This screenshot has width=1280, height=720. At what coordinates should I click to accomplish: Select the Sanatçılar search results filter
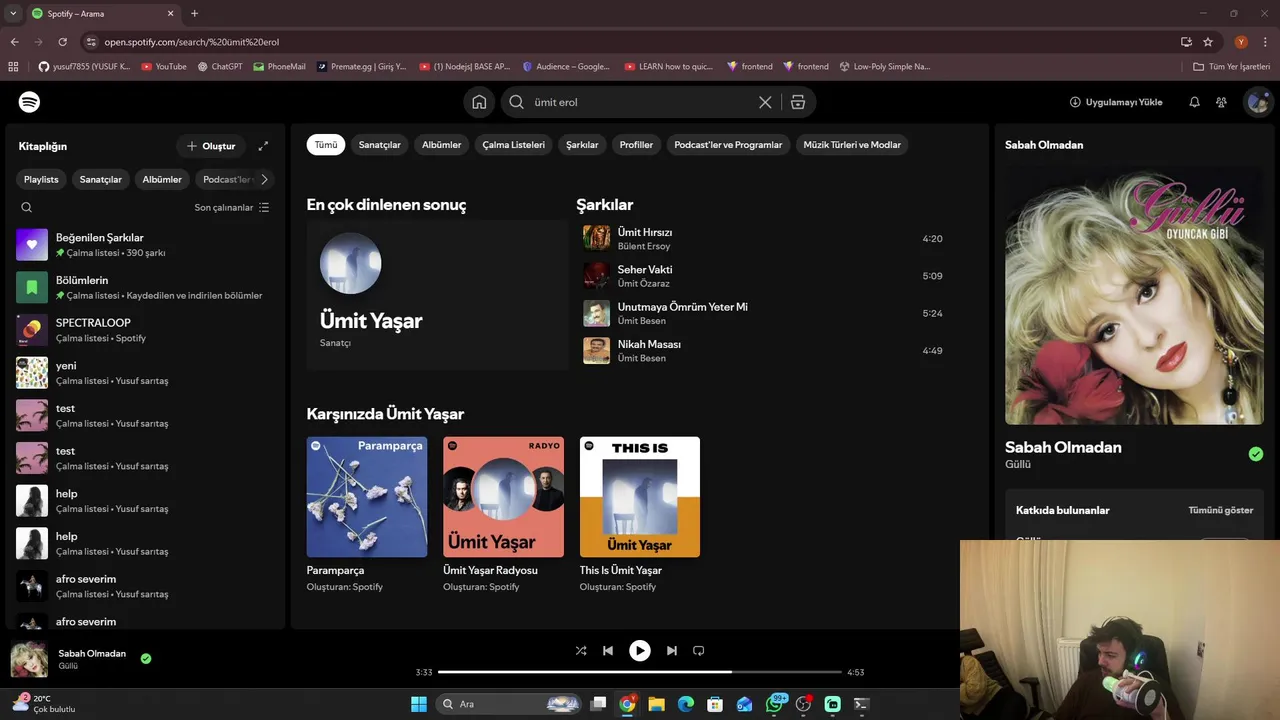pos(380,145)
